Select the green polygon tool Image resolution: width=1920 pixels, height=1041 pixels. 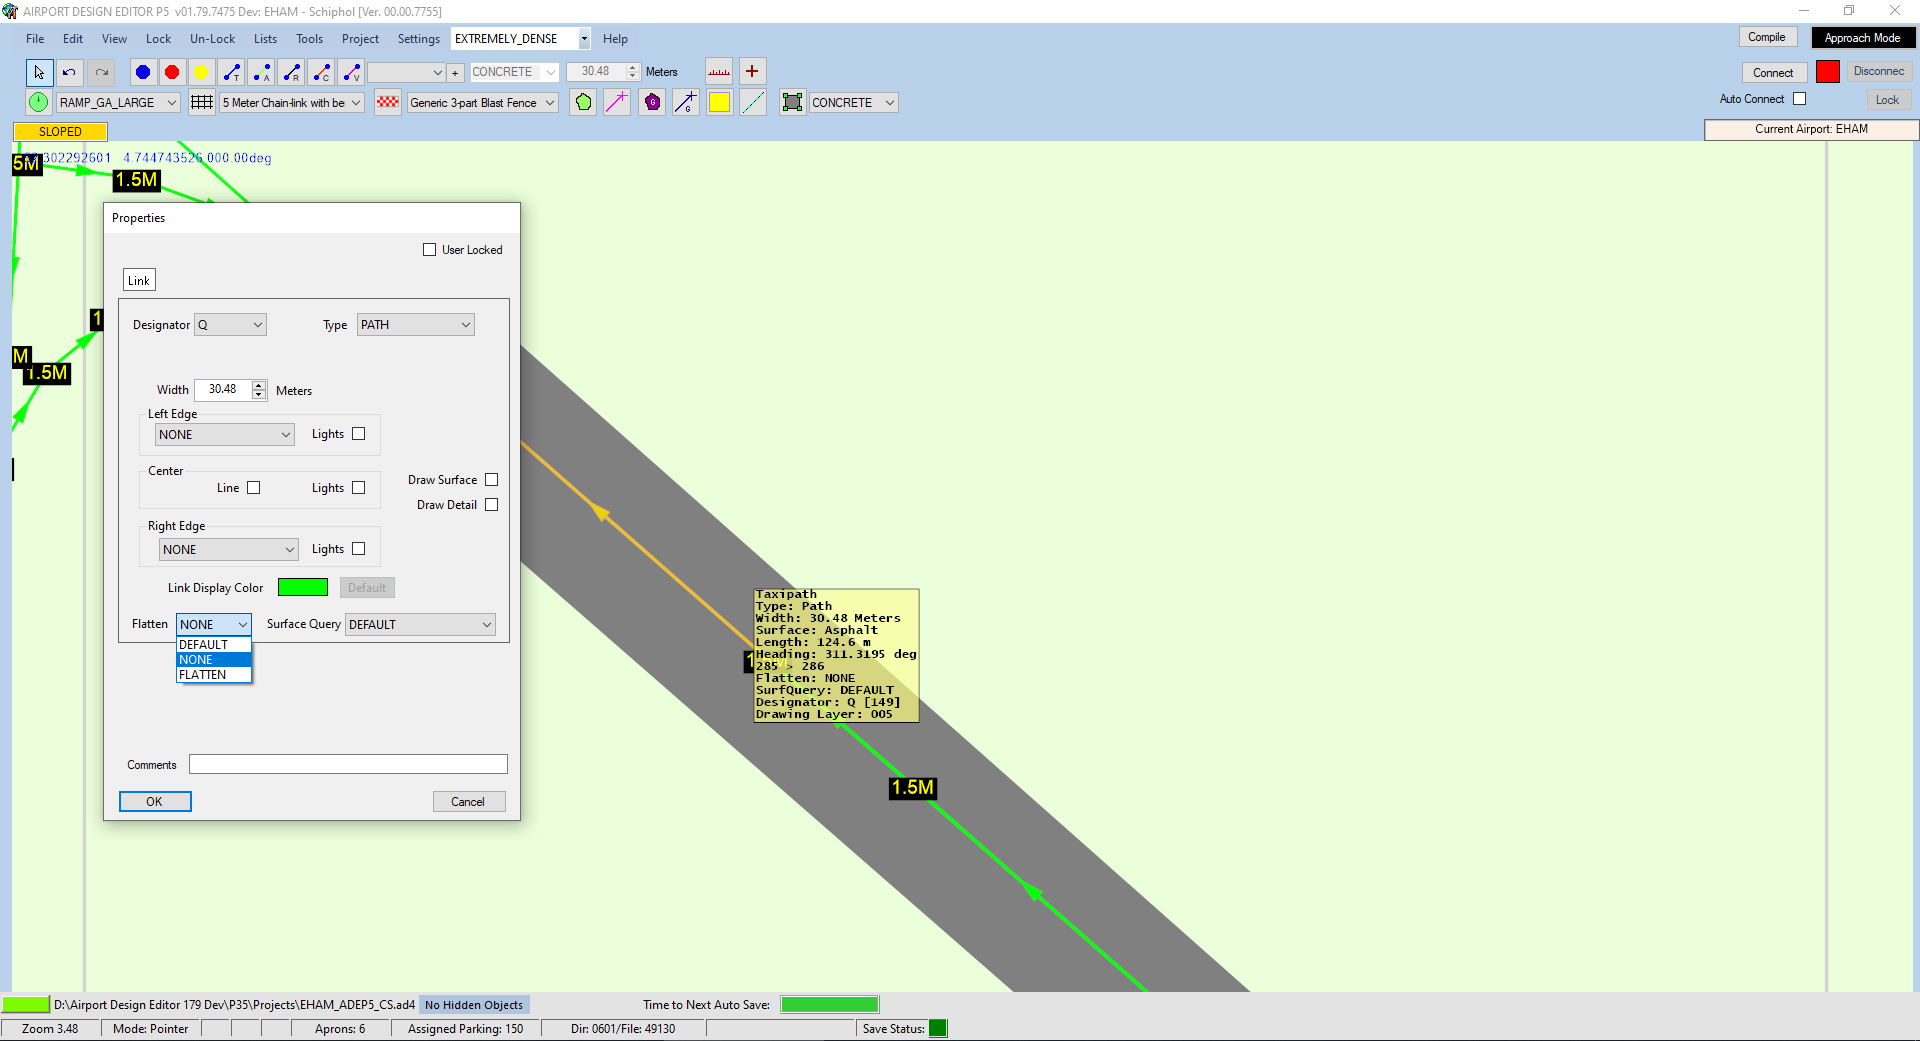(x=583, y=102)
